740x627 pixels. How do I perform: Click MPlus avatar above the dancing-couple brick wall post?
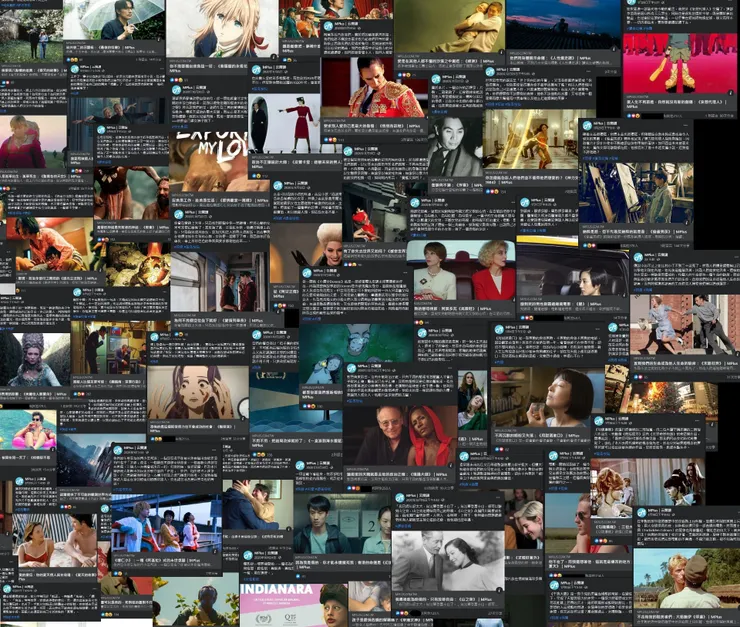(x=639, y=258)
